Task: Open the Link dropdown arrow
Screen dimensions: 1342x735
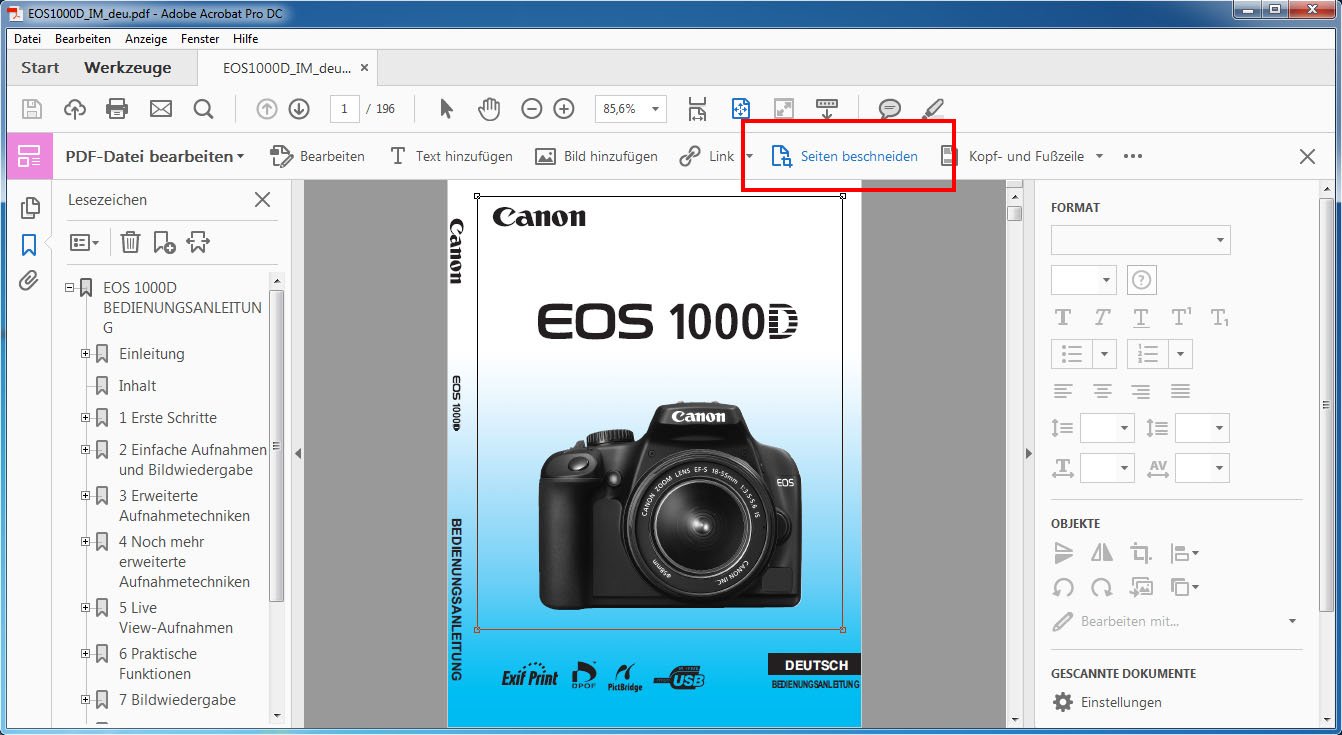Action: coord(750,156)
